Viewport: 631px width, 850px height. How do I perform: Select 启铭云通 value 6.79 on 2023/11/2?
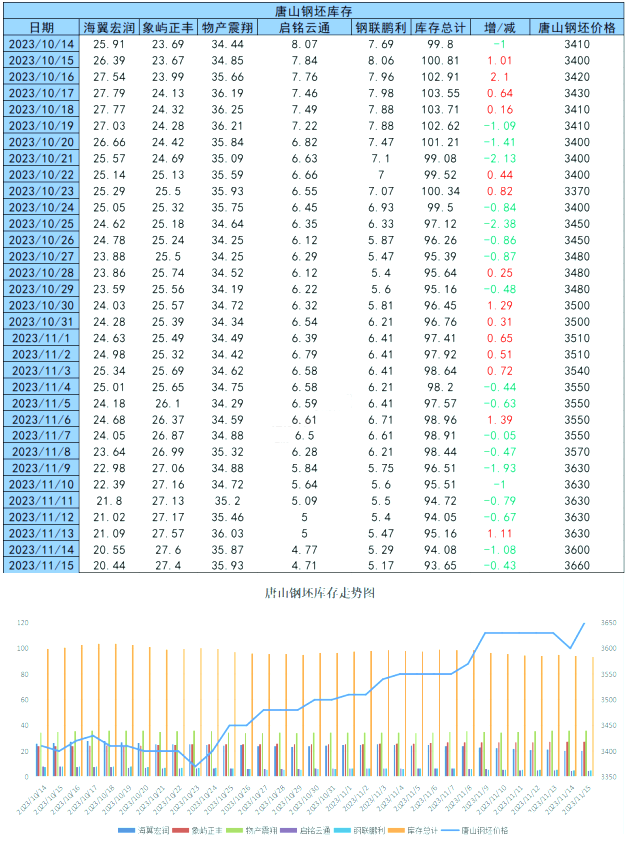[304, 355]
